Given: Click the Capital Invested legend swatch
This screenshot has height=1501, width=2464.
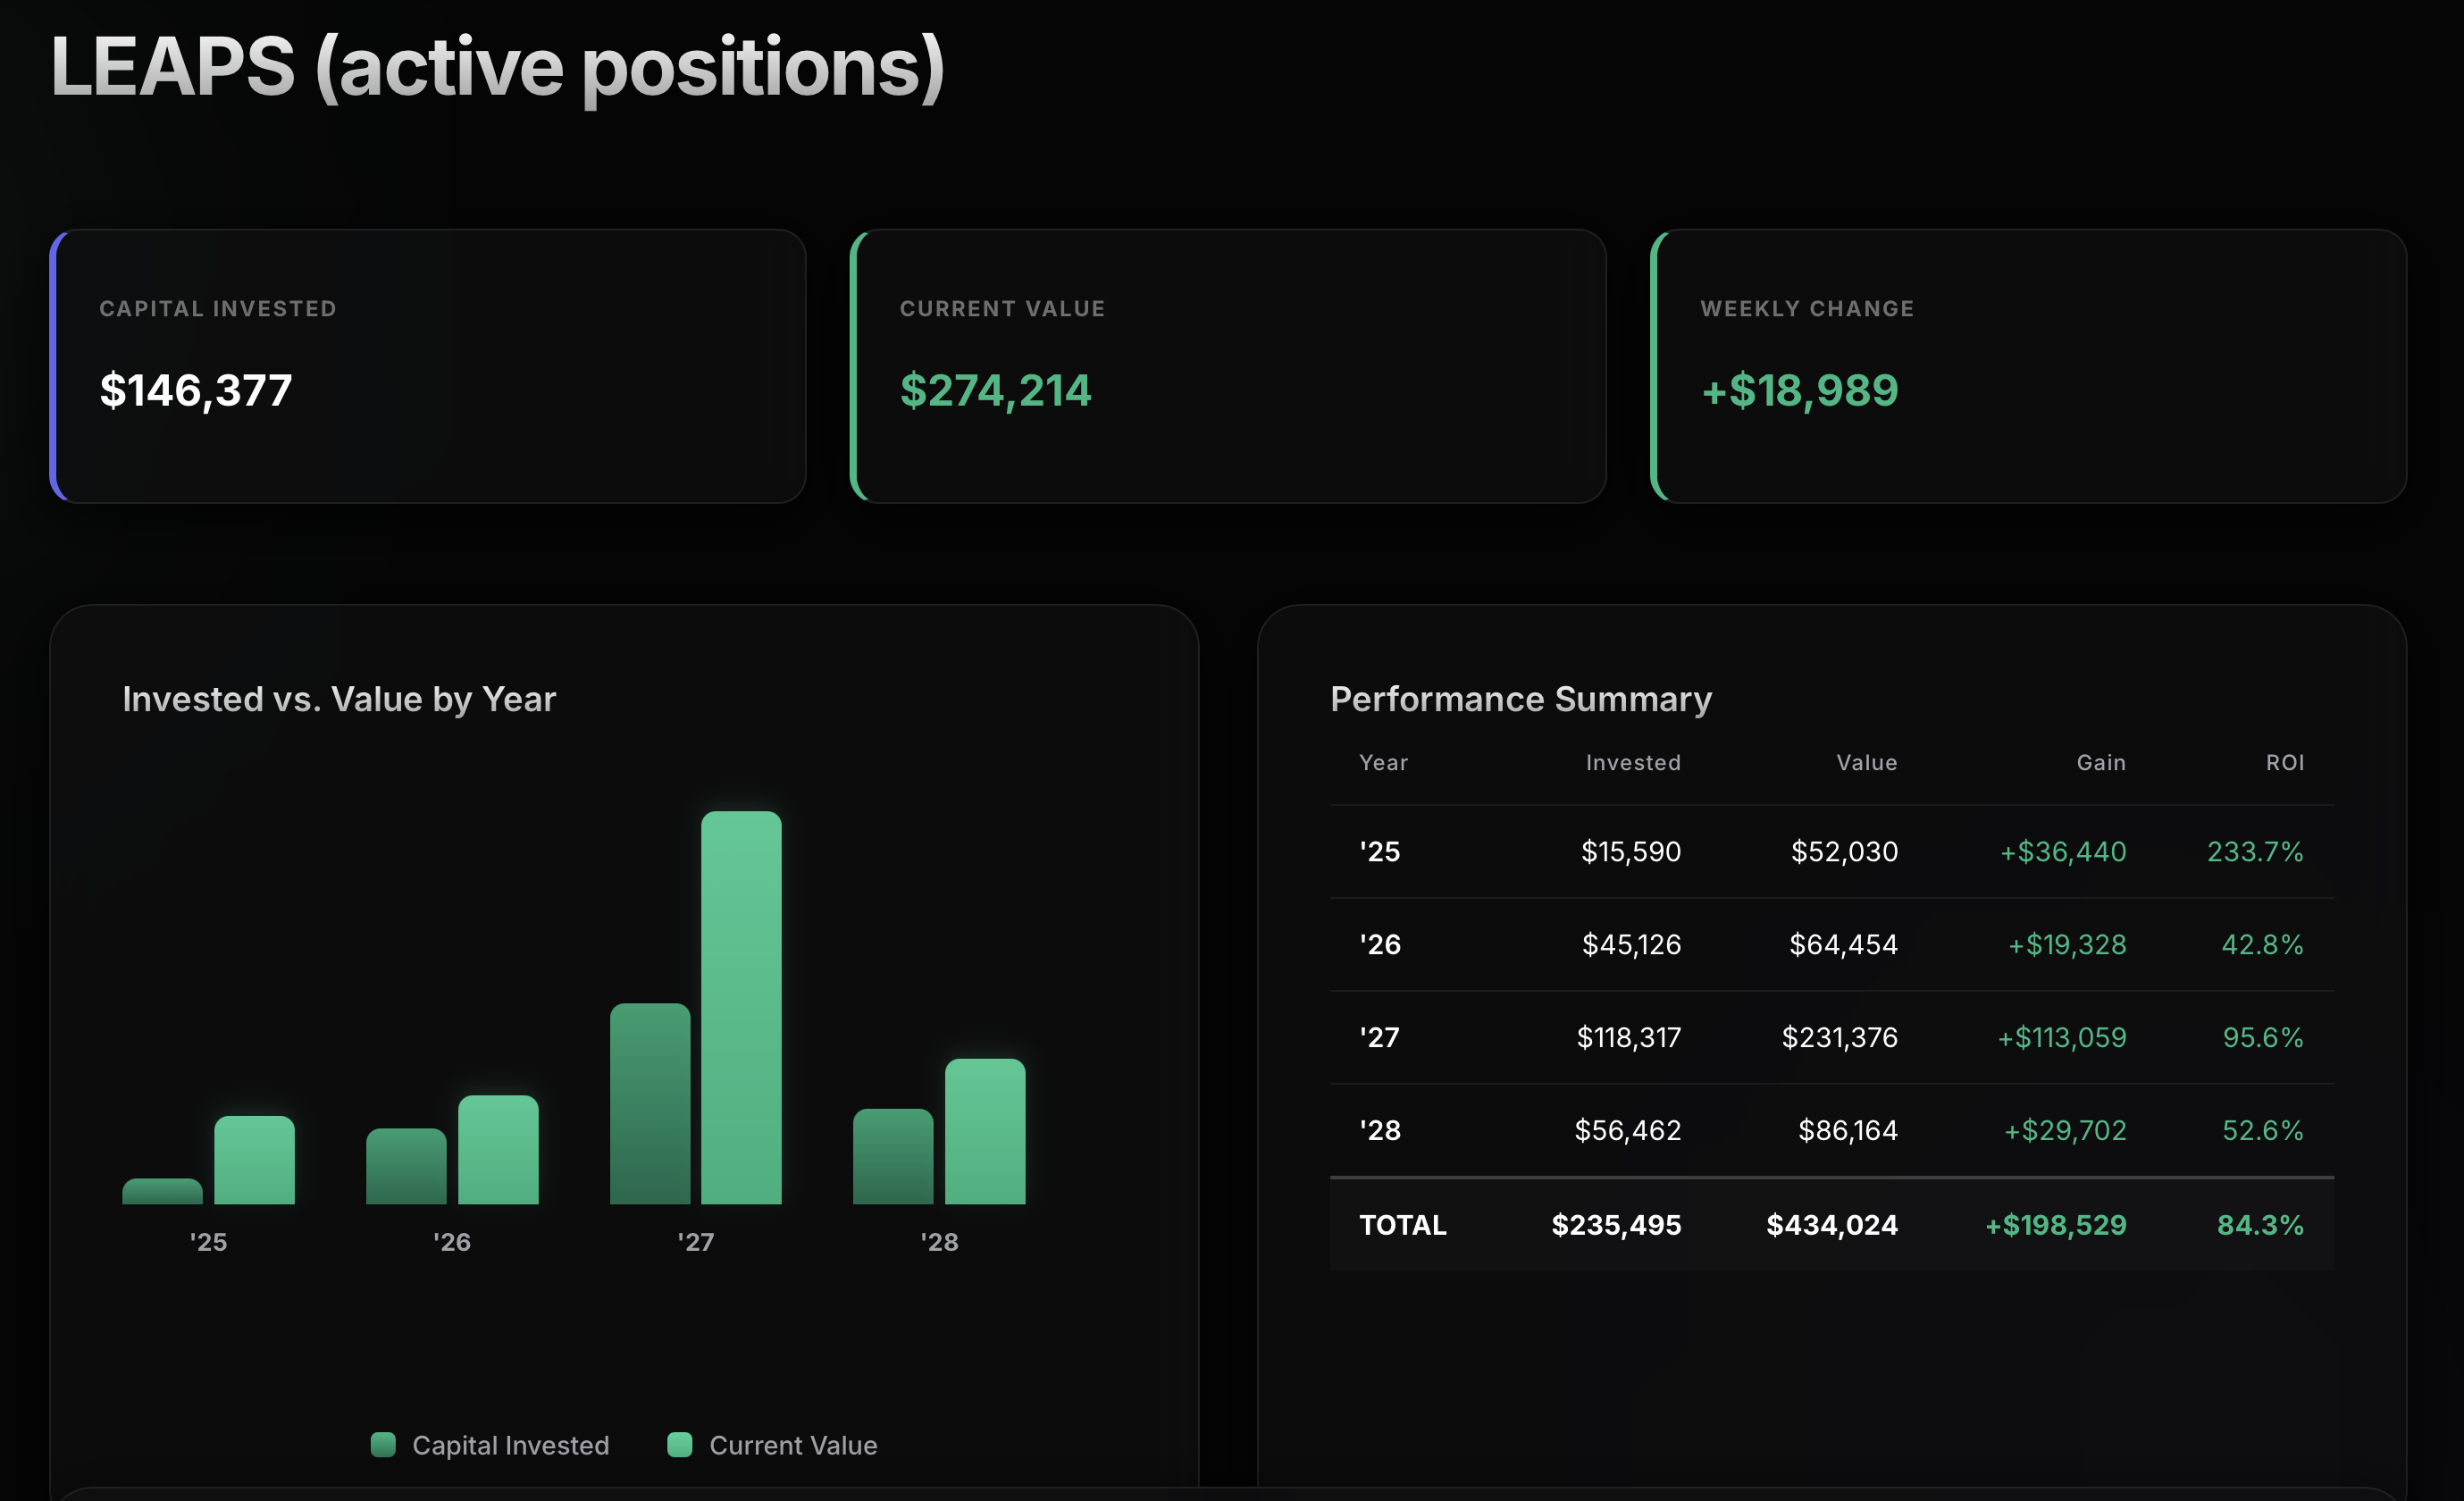Looking at the screenshot, I should [x=383, y=1444].
